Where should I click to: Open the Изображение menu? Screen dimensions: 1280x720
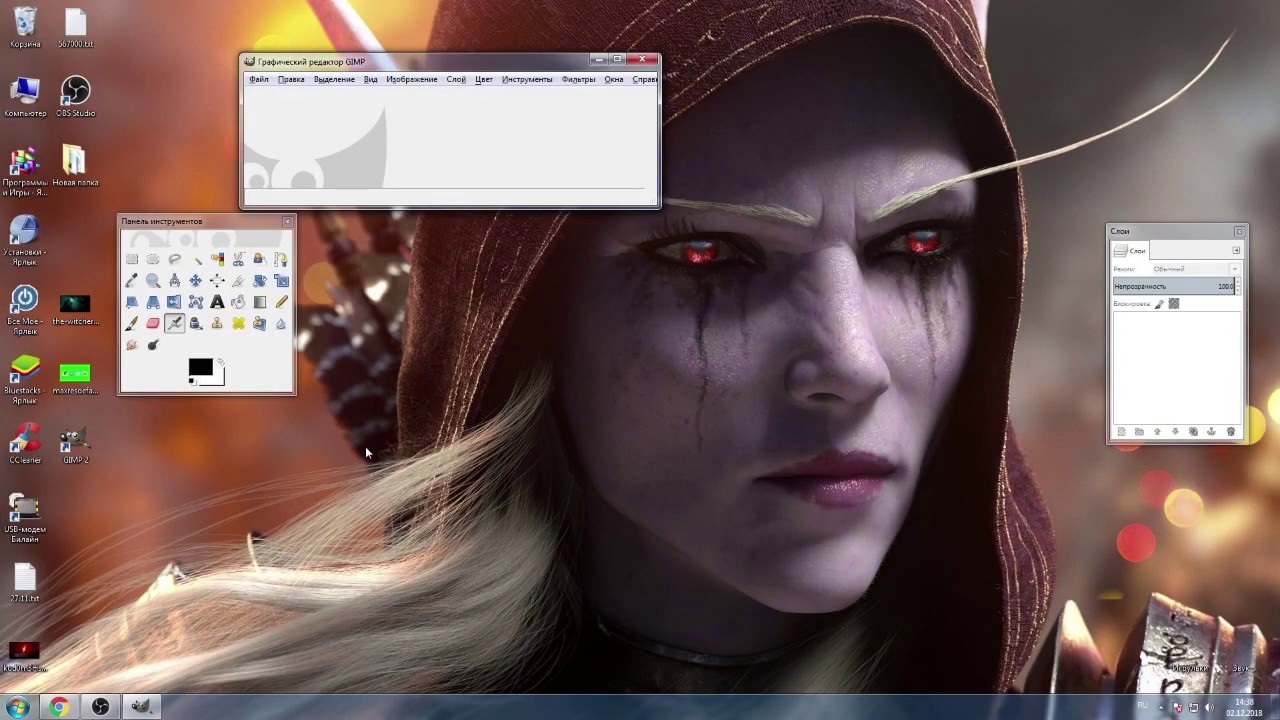pos(412,79)
